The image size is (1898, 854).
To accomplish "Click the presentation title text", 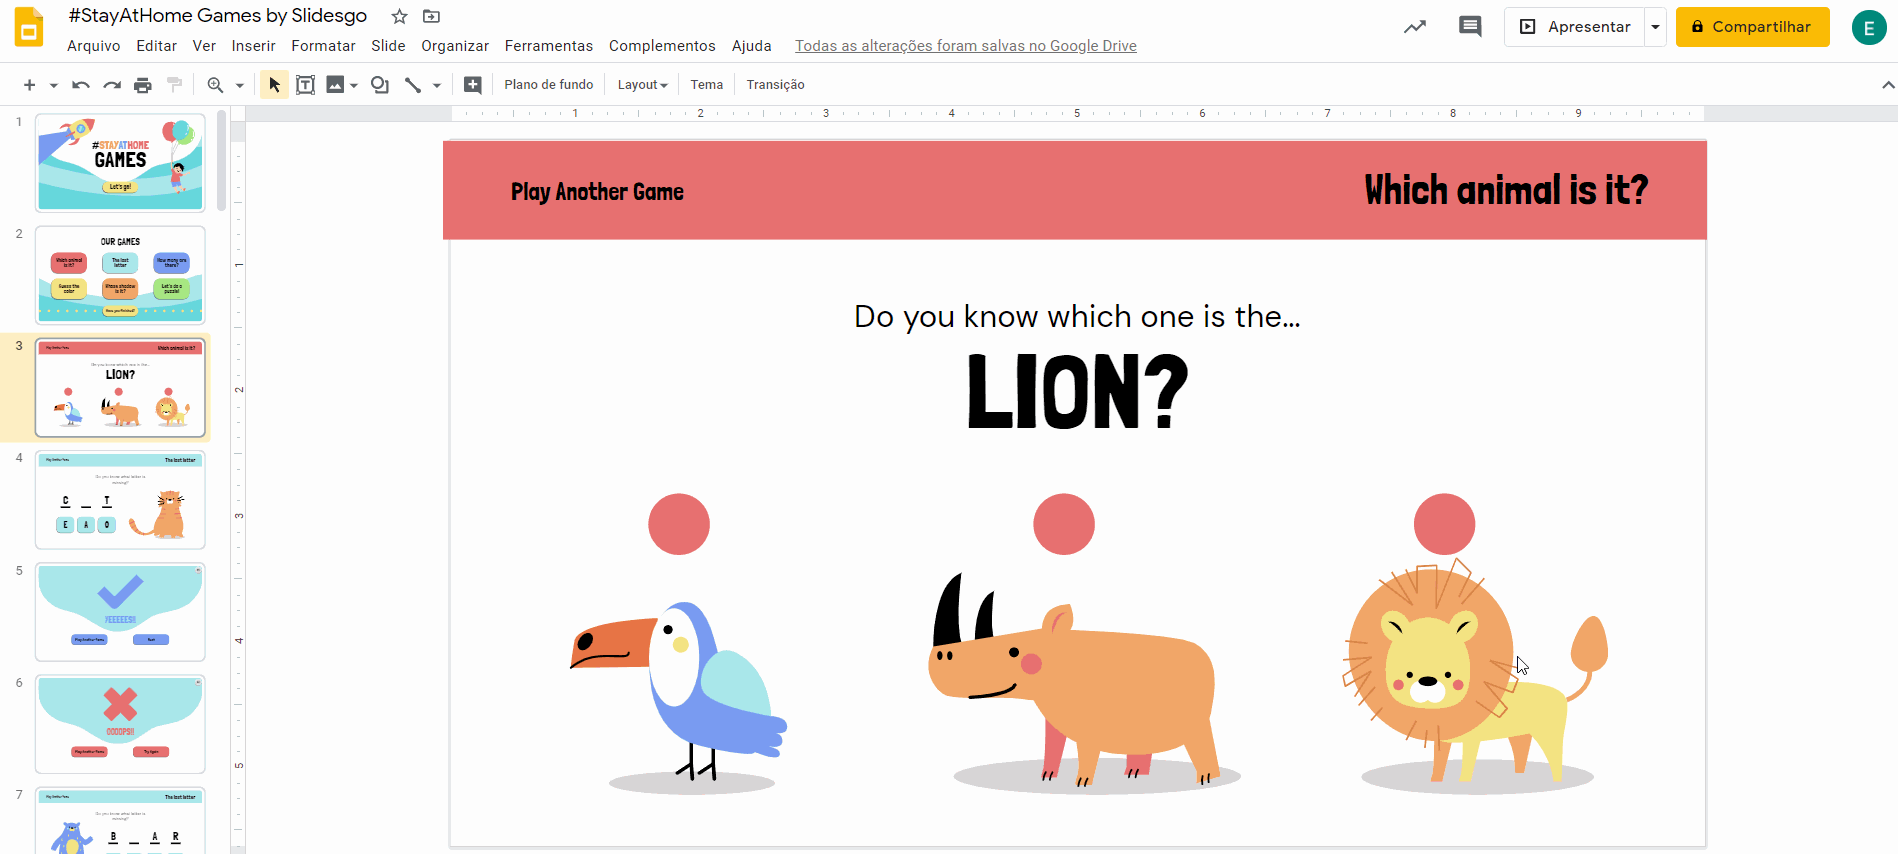I will coord(218,16).
